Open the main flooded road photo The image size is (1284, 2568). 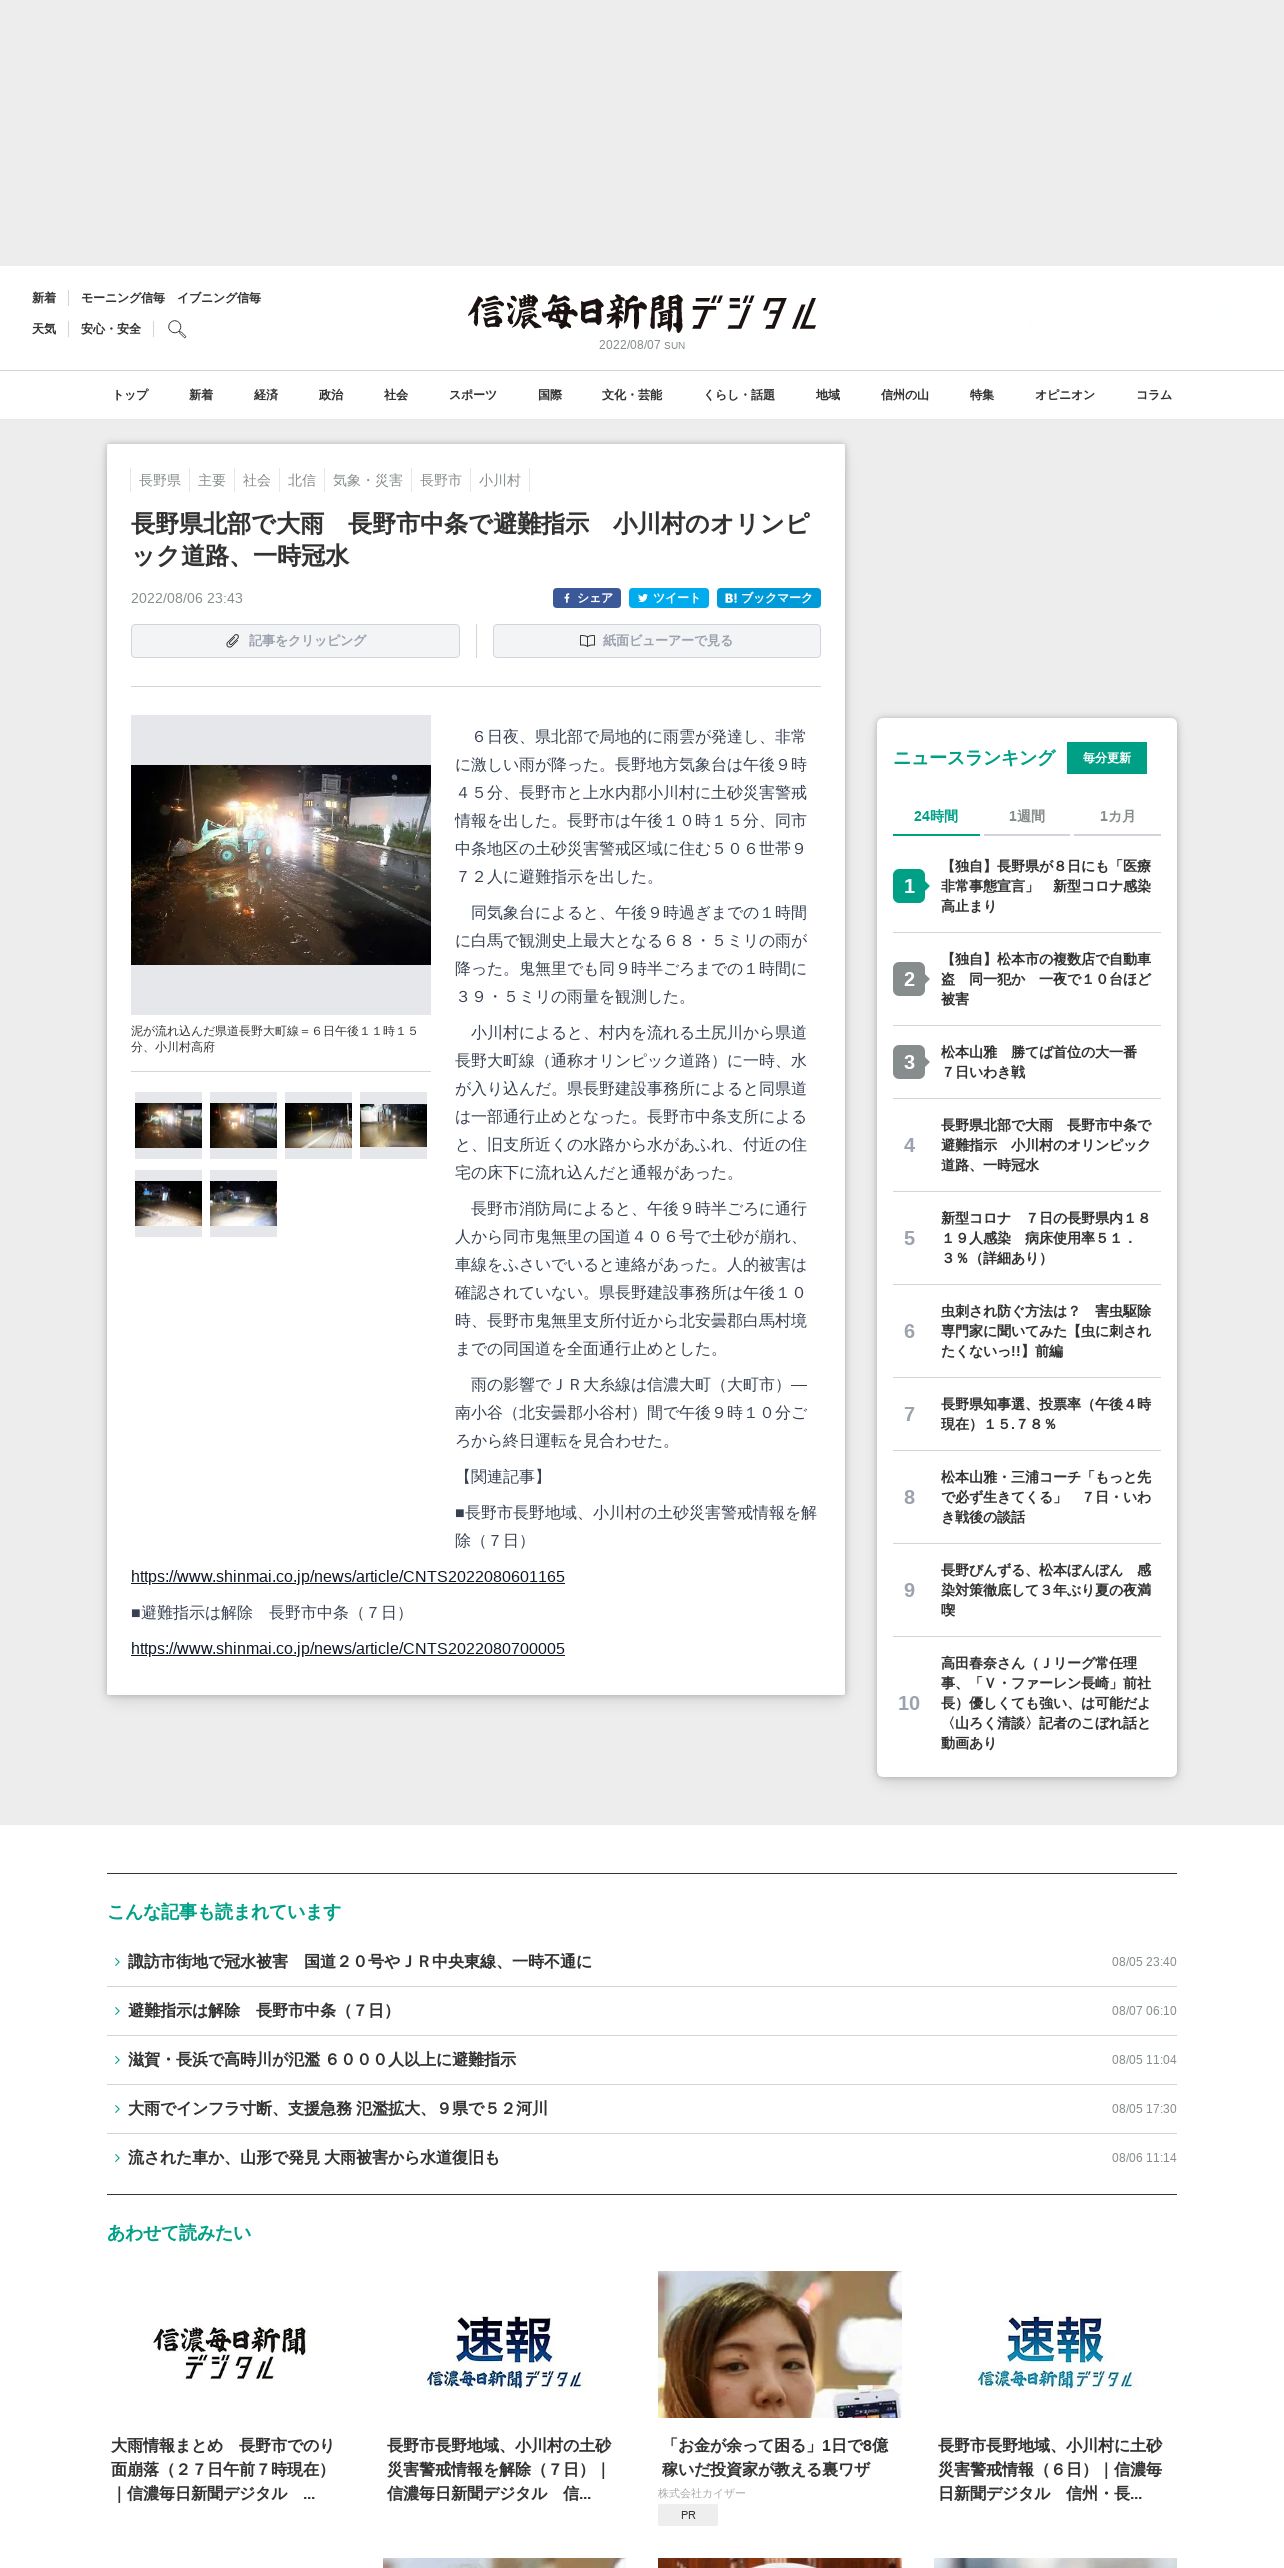[x=281, y=865]
